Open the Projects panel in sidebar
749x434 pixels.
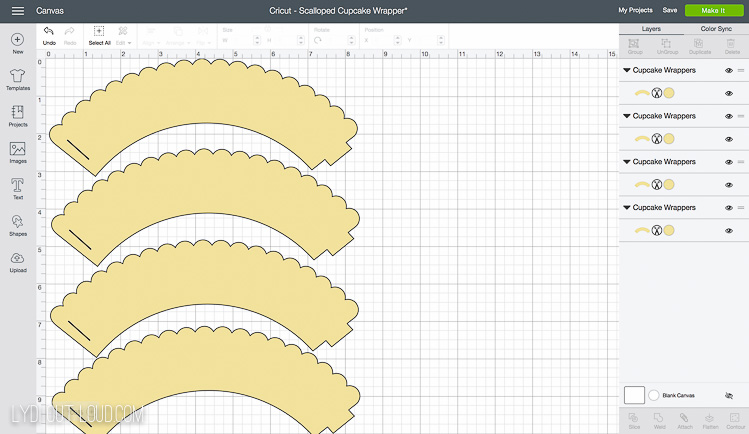click(18, 116)
